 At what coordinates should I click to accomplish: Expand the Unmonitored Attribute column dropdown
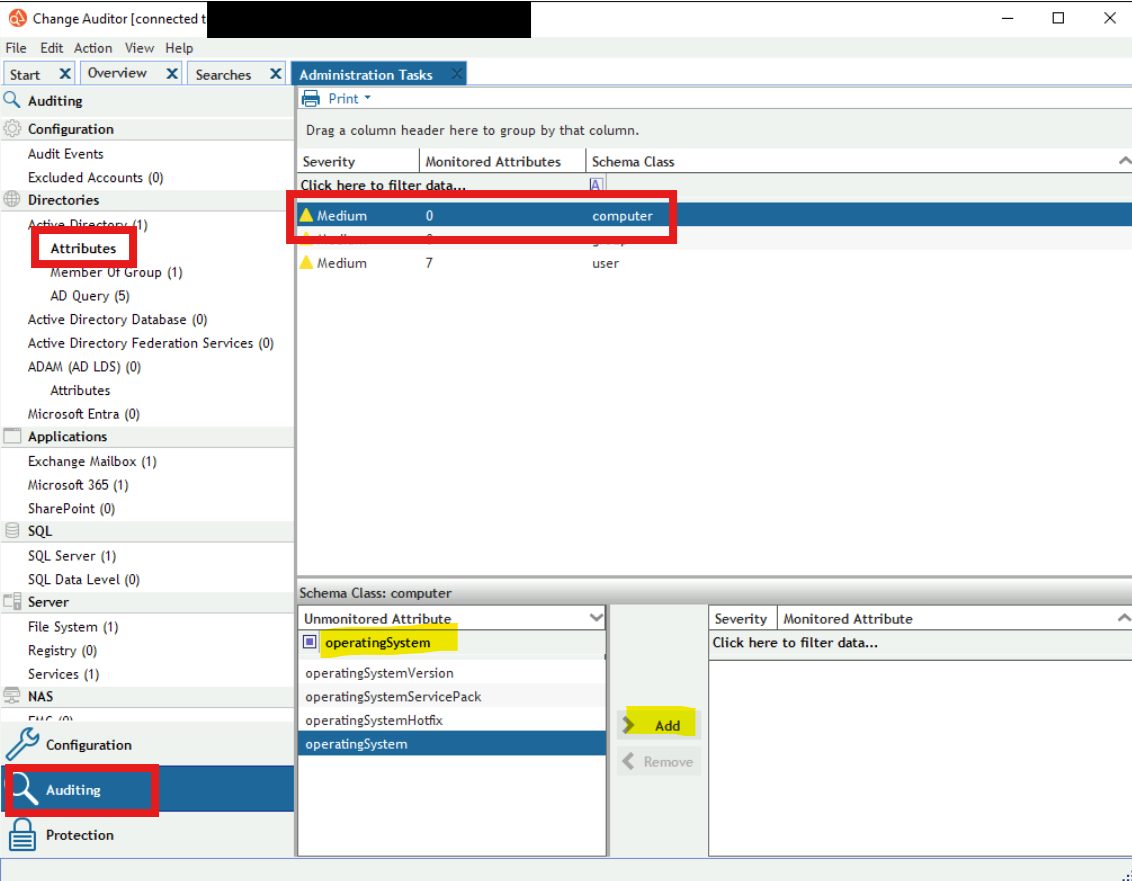[x=596, y=617]
